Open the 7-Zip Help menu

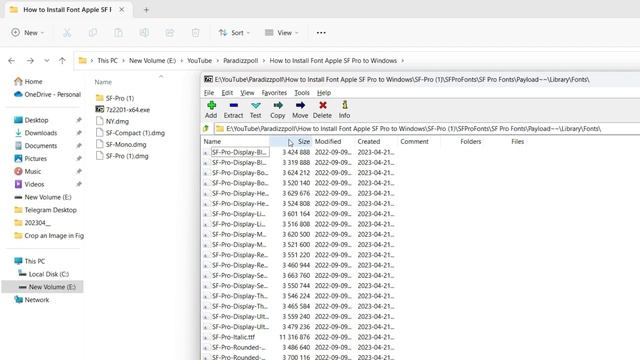(x=324, y=93)
